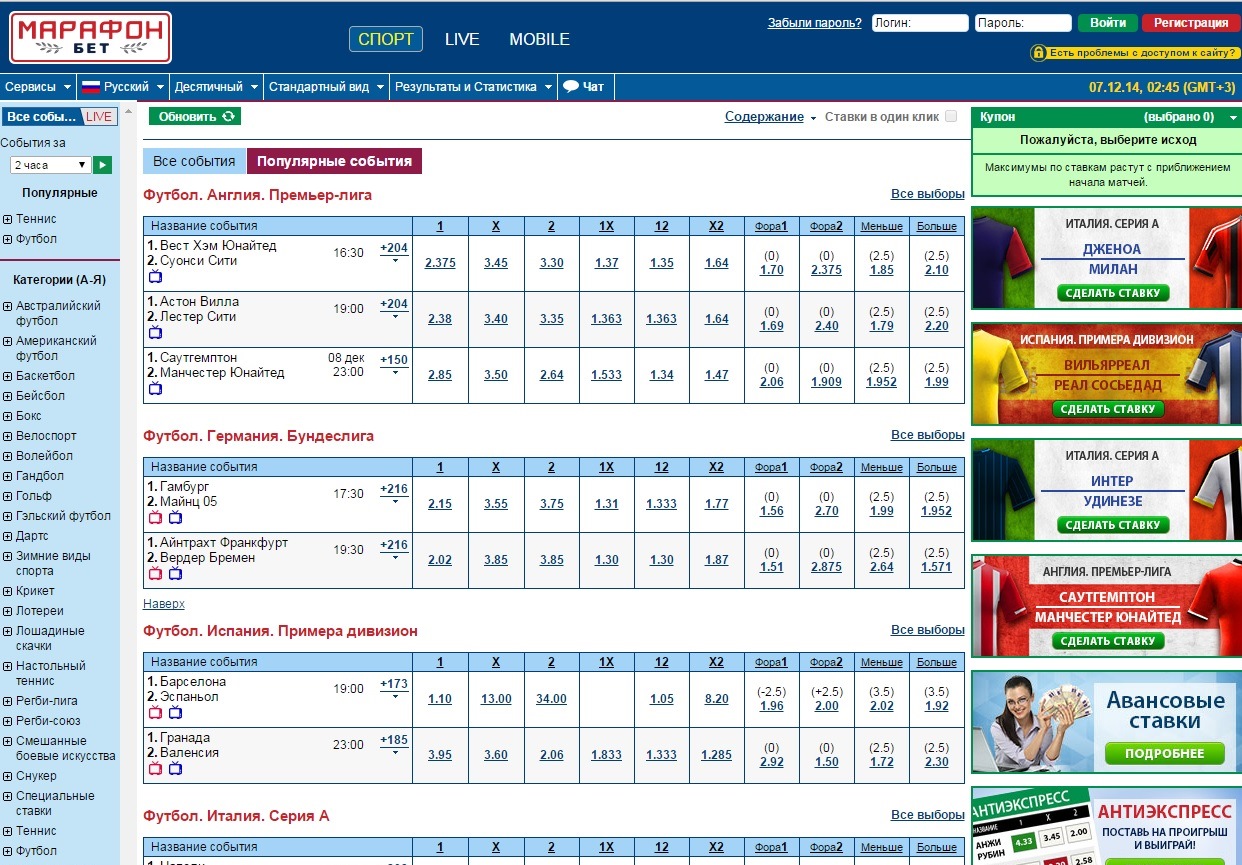The height and width of the screenshot is (865, 1242).
Task: Click the blue TV icon under Айнтрахт Франкфурт
Action: tap(175, 574)
